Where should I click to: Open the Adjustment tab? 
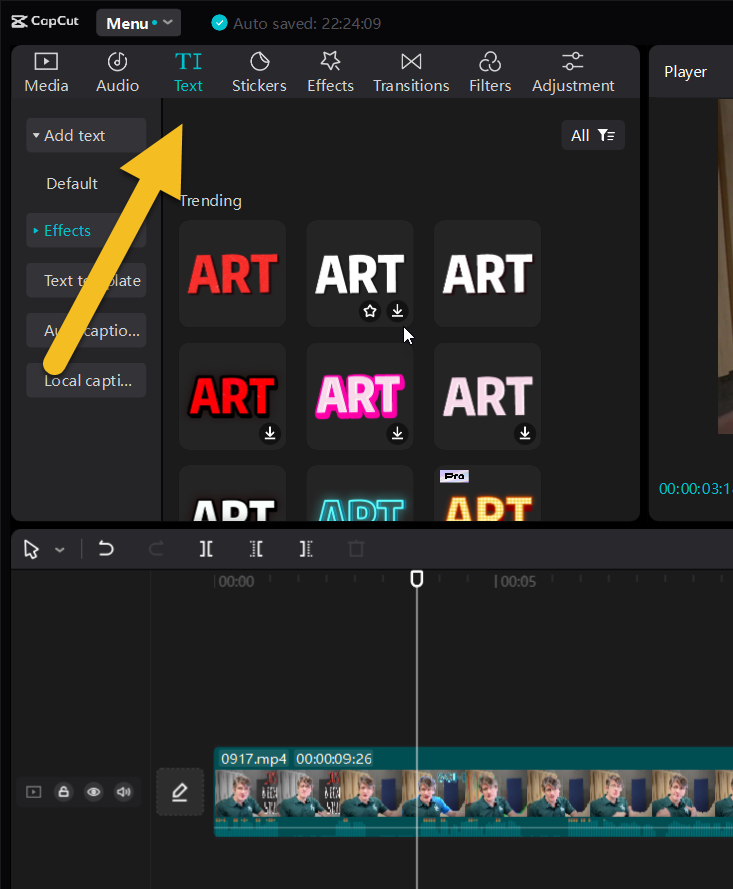(x=573, y=73)
